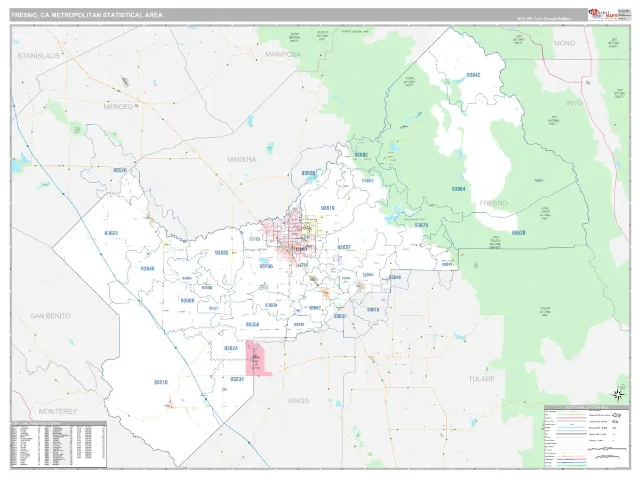This screenshot has width=640, height=480.
Task: Select ZIP code 93675 on the map
Action: 421,225
